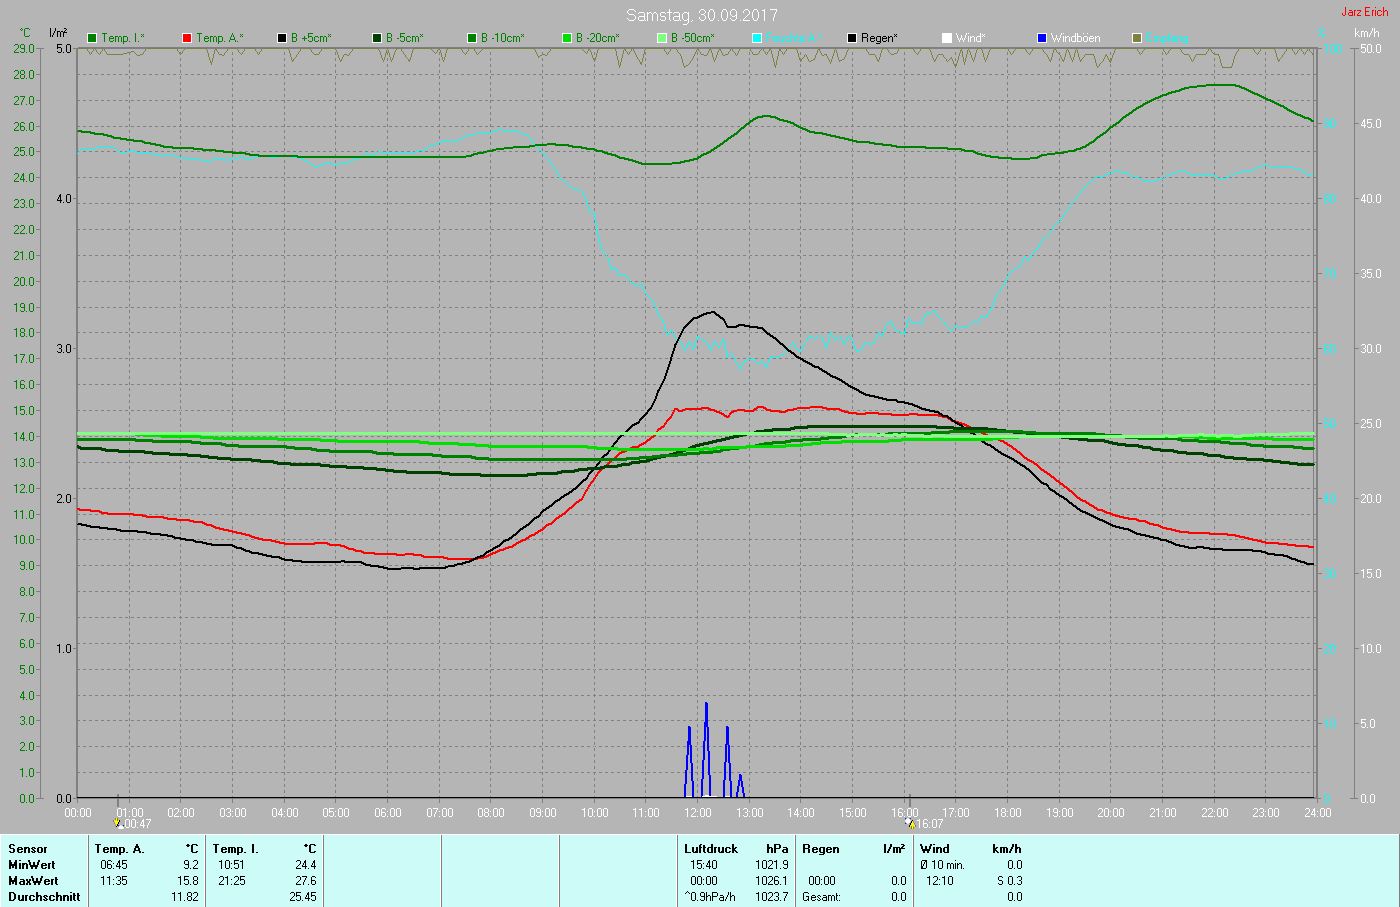Viewport: 1400px width, 907px height.
Task: Click the Jarz Erich author text
Action: click(1364, 12)
